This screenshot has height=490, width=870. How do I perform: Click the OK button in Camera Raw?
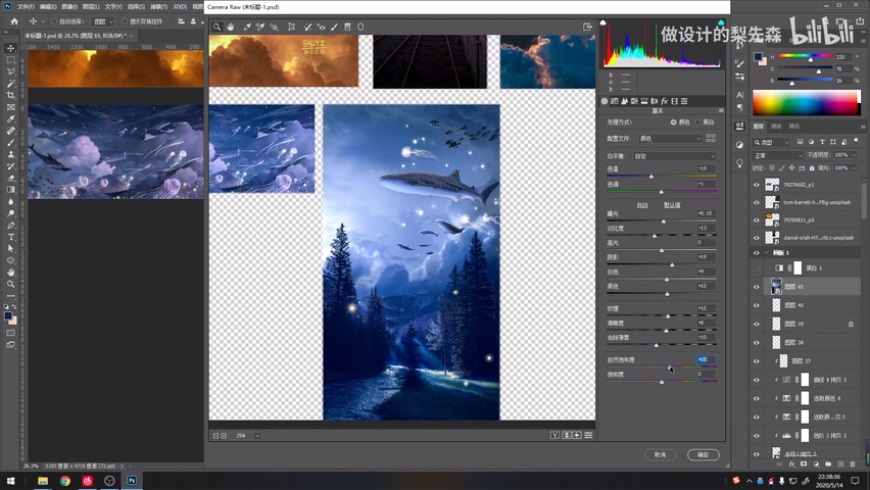703,454
